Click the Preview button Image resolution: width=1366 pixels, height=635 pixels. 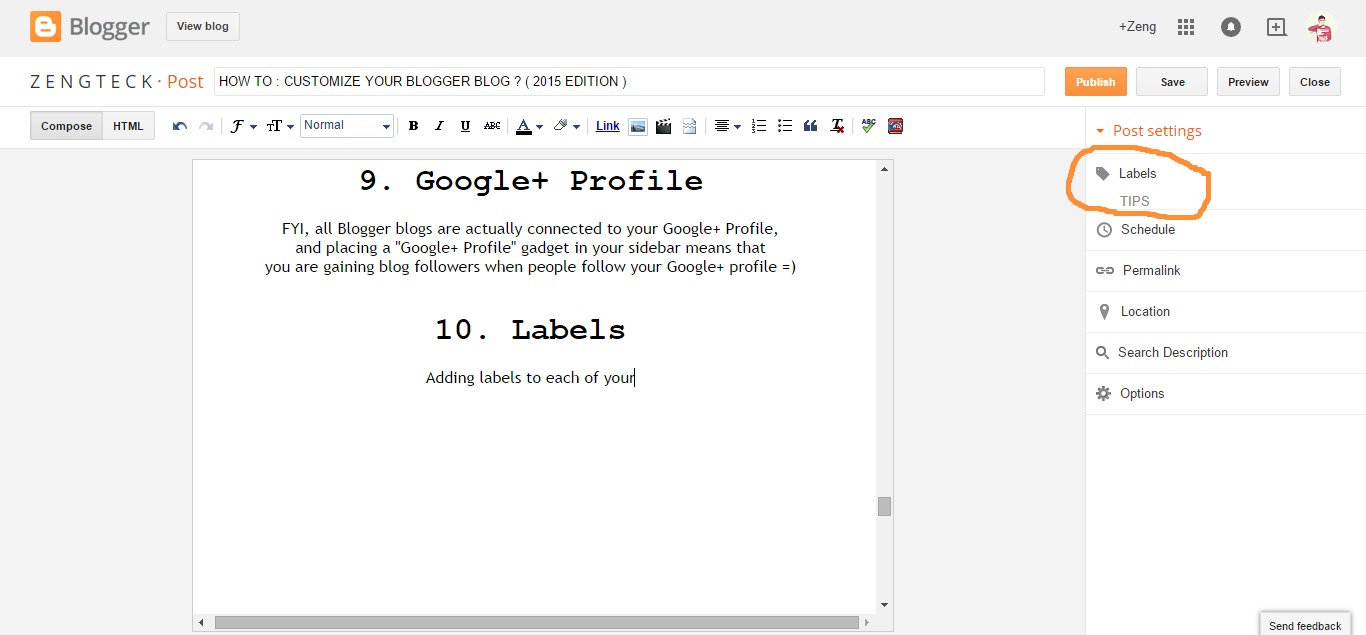(x=1248, y=82)
